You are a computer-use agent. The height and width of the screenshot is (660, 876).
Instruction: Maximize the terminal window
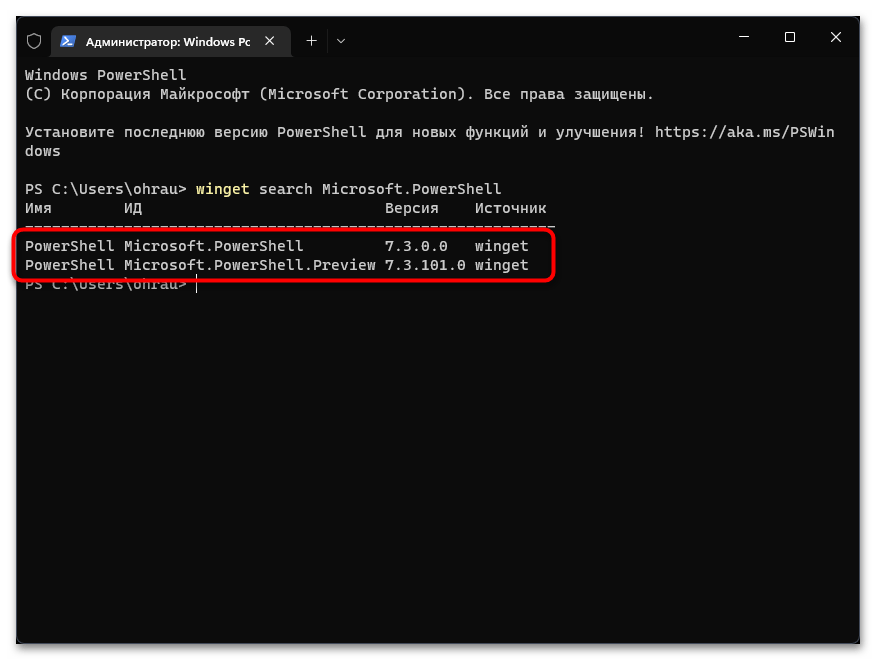790,38
